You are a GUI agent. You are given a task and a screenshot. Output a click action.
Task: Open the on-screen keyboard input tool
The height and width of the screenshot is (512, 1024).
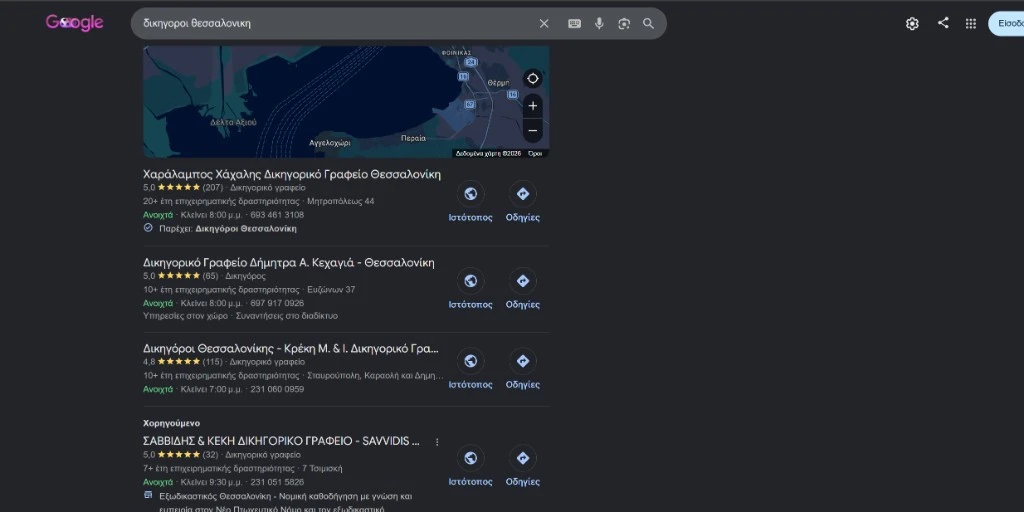tap(574, 24)
